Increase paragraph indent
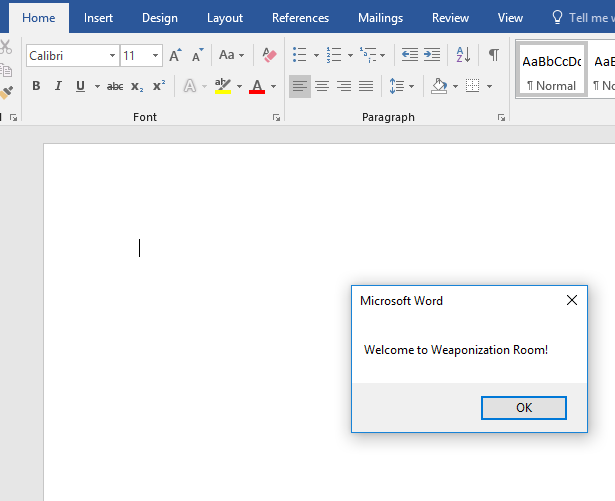 pyautogui.click(x=432, y=55)
